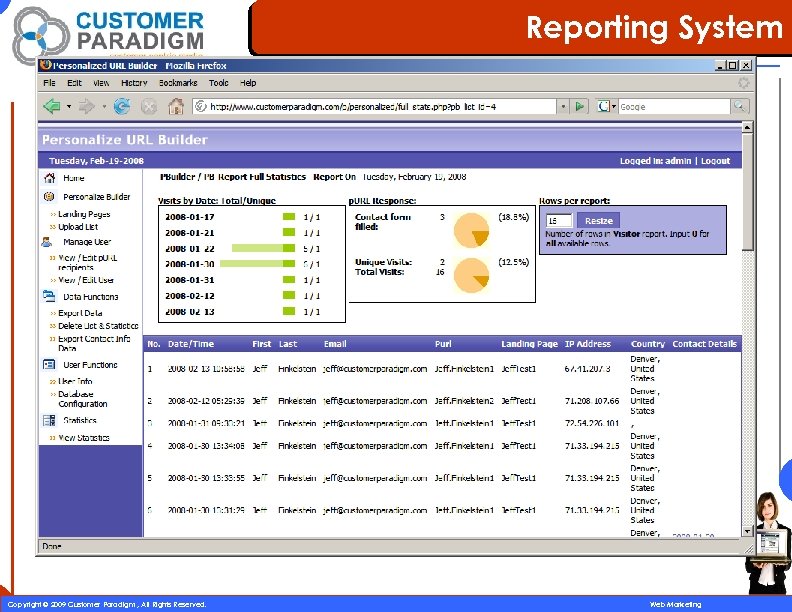
Task: Click the Date/Time column header
Action: [x=191, y=344]
